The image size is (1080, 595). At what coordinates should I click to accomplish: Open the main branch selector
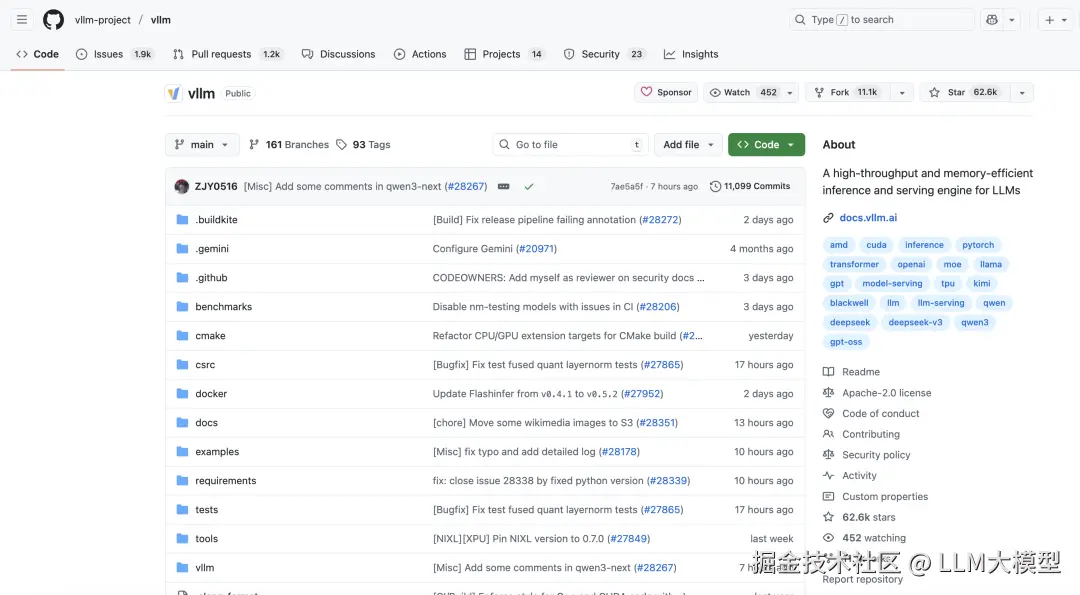[x=202, y=145]
